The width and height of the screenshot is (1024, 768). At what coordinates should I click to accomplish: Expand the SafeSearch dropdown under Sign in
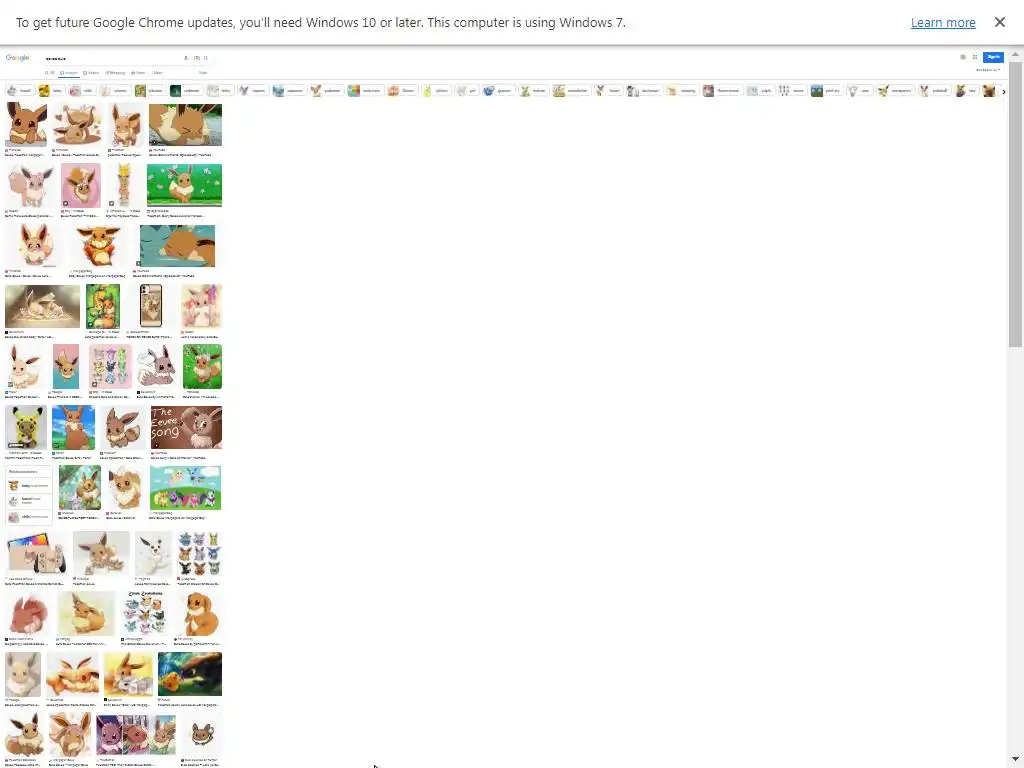(987, 70)
